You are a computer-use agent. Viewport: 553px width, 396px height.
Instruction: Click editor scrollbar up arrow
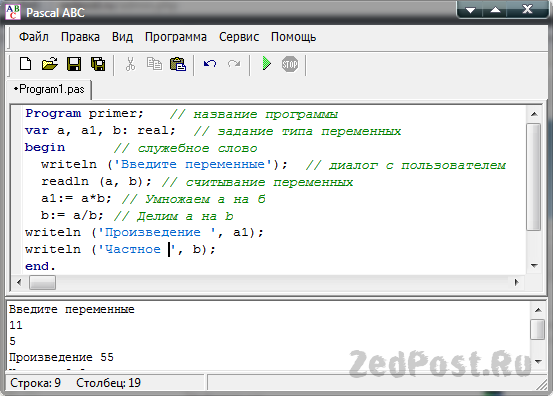[x=534, y=114]
